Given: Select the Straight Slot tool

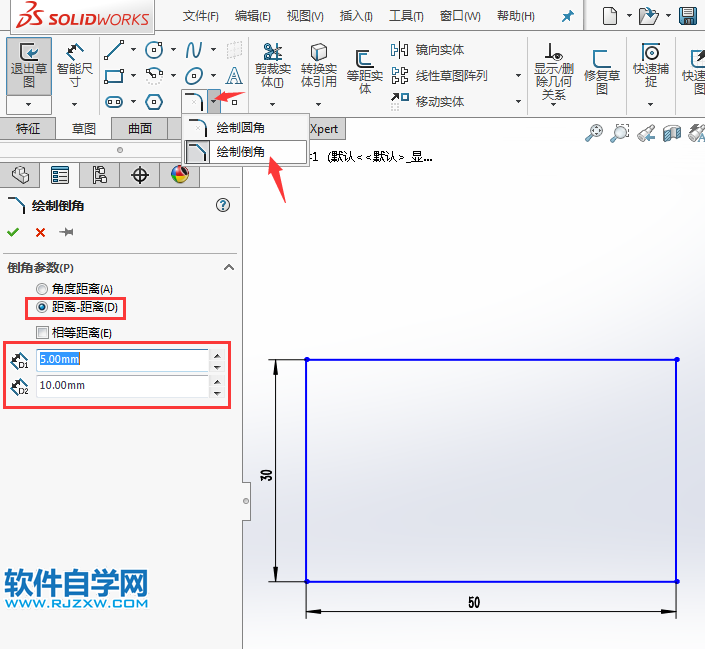Looking at the screenshot, I should [114, 102].
